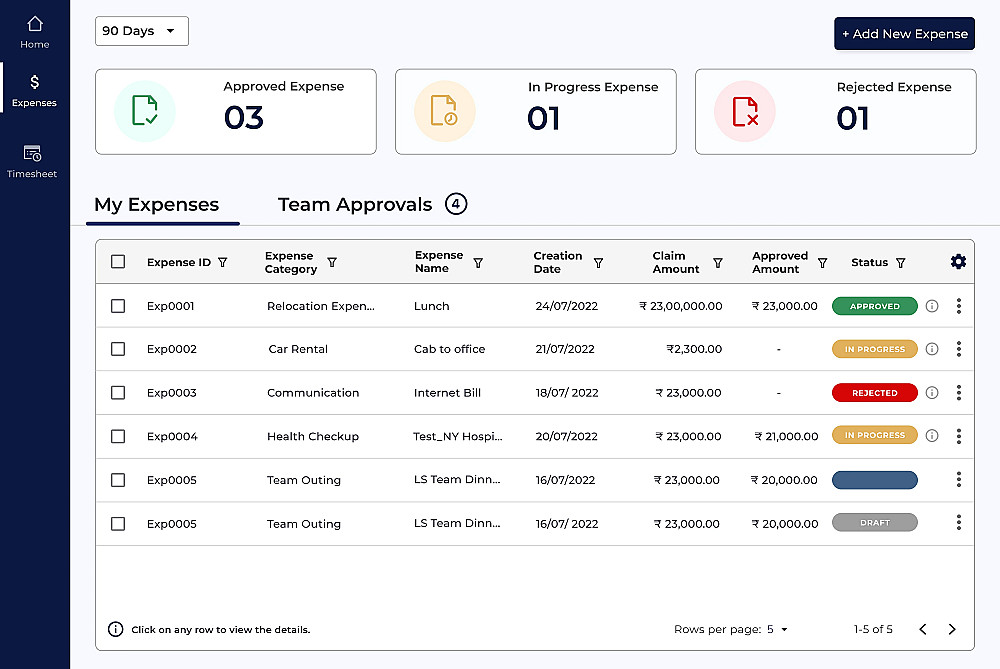The height and width of the screenshot is (669, 1000).
Task: Go to next page of expenses
Action: tap(952, 629)
